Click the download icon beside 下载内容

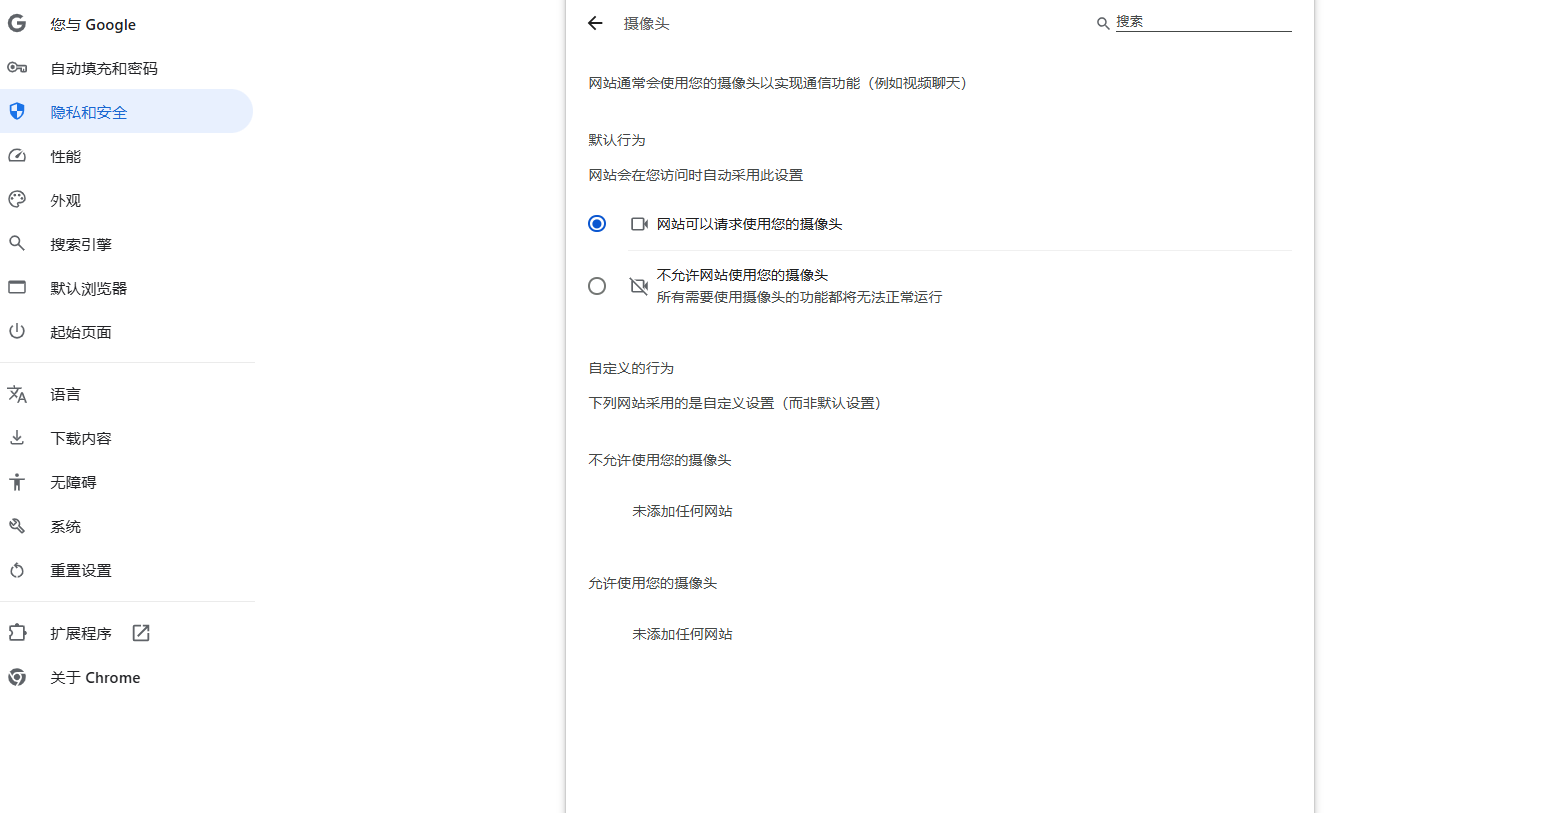pyautogui.click(x=17, y=437)
